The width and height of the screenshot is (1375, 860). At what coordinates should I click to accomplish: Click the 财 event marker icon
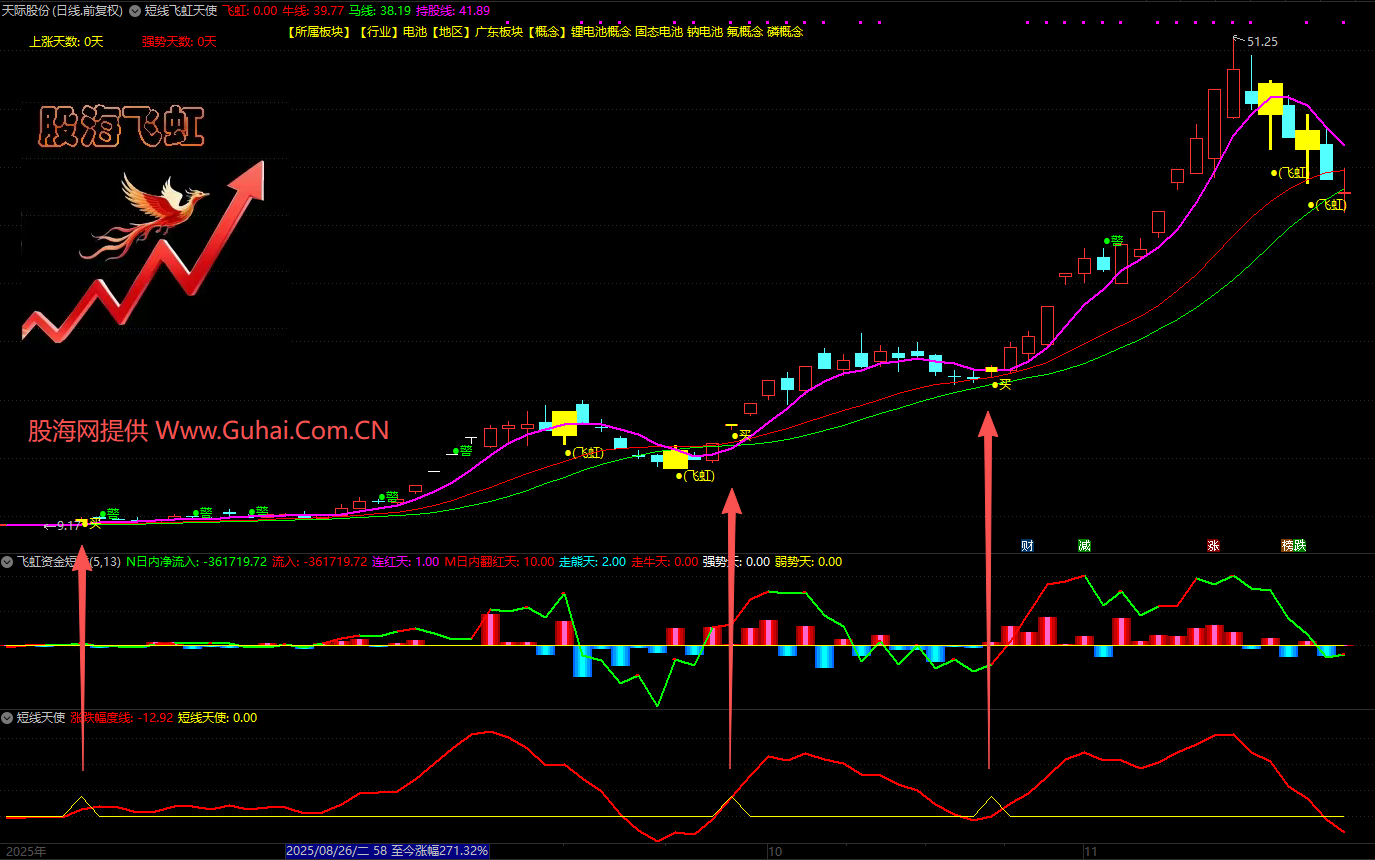(1027, 546)
